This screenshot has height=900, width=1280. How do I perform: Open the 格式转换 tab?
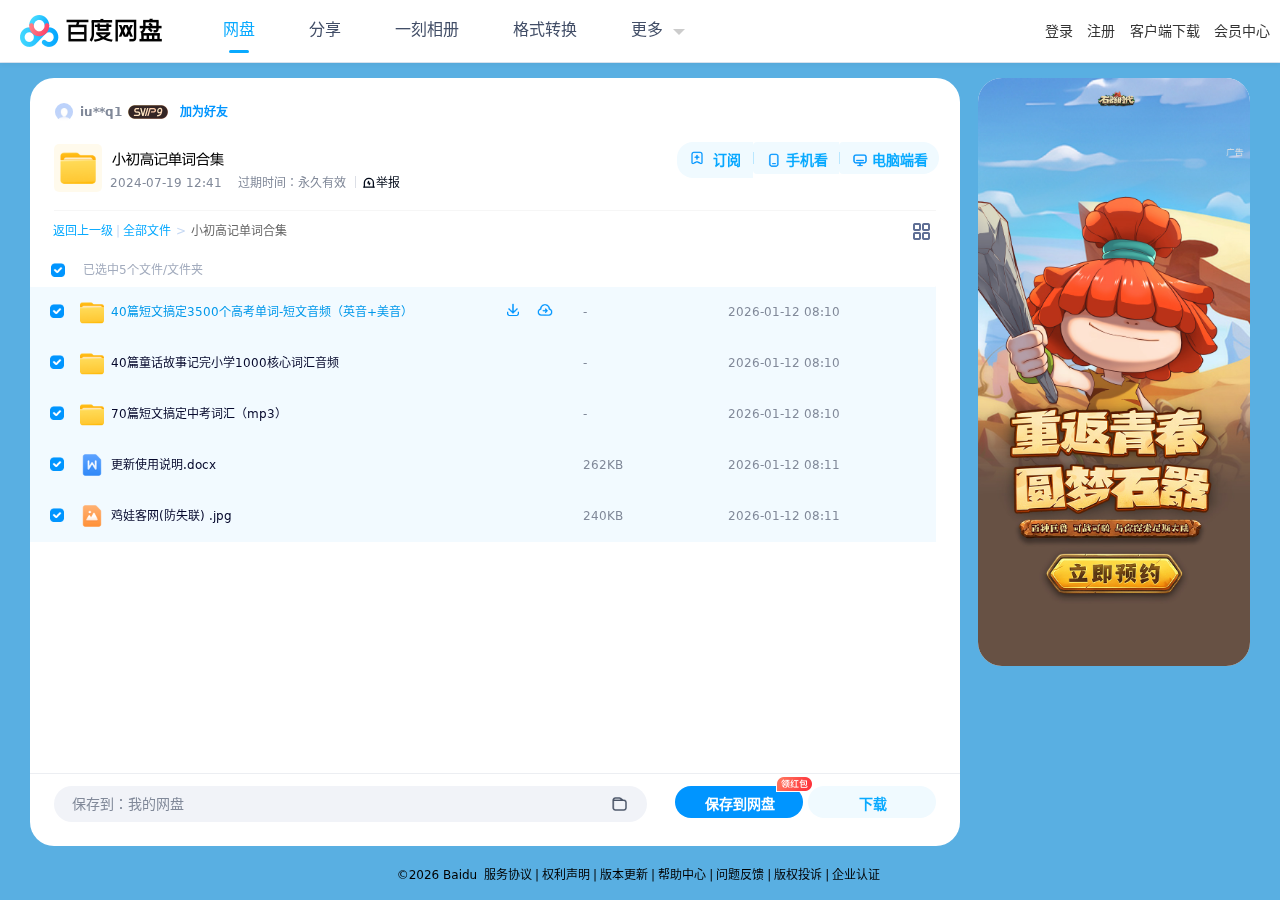[x=545, y=30]
